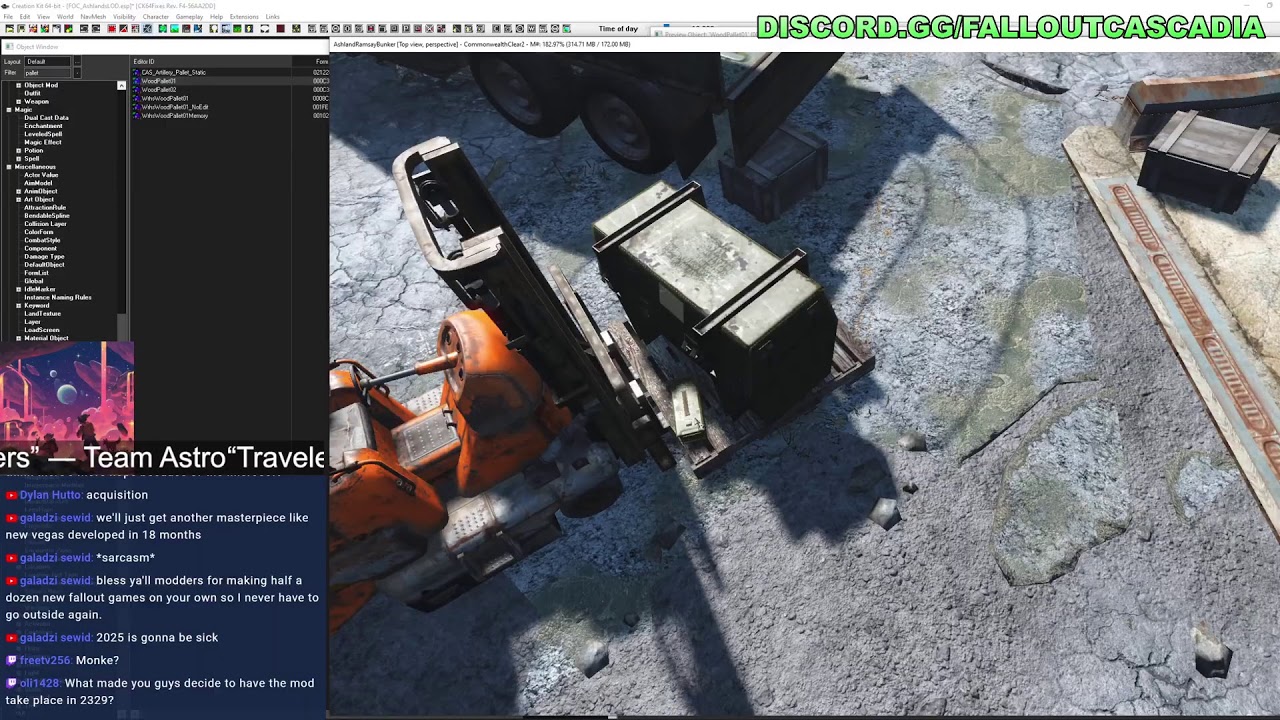
Task: Open the Links menu
Action: coord(272,17)
